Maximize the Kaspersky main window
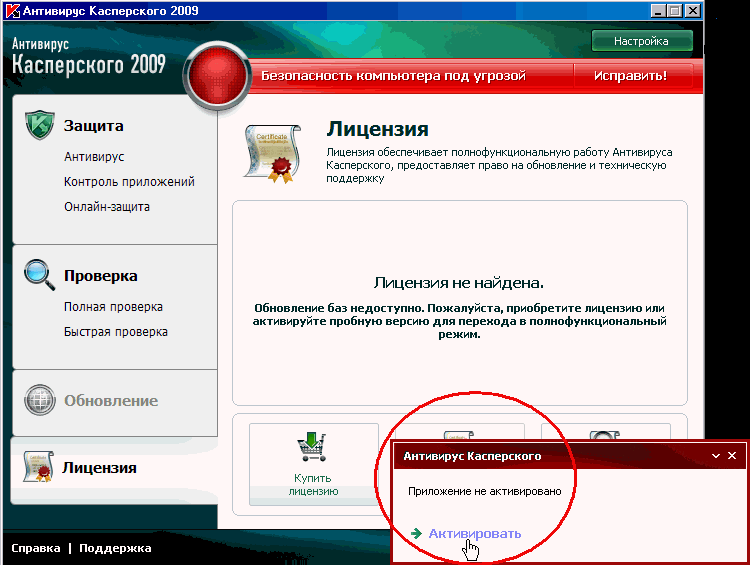Viewport: 750px width, 565px height. click(674, 11)
